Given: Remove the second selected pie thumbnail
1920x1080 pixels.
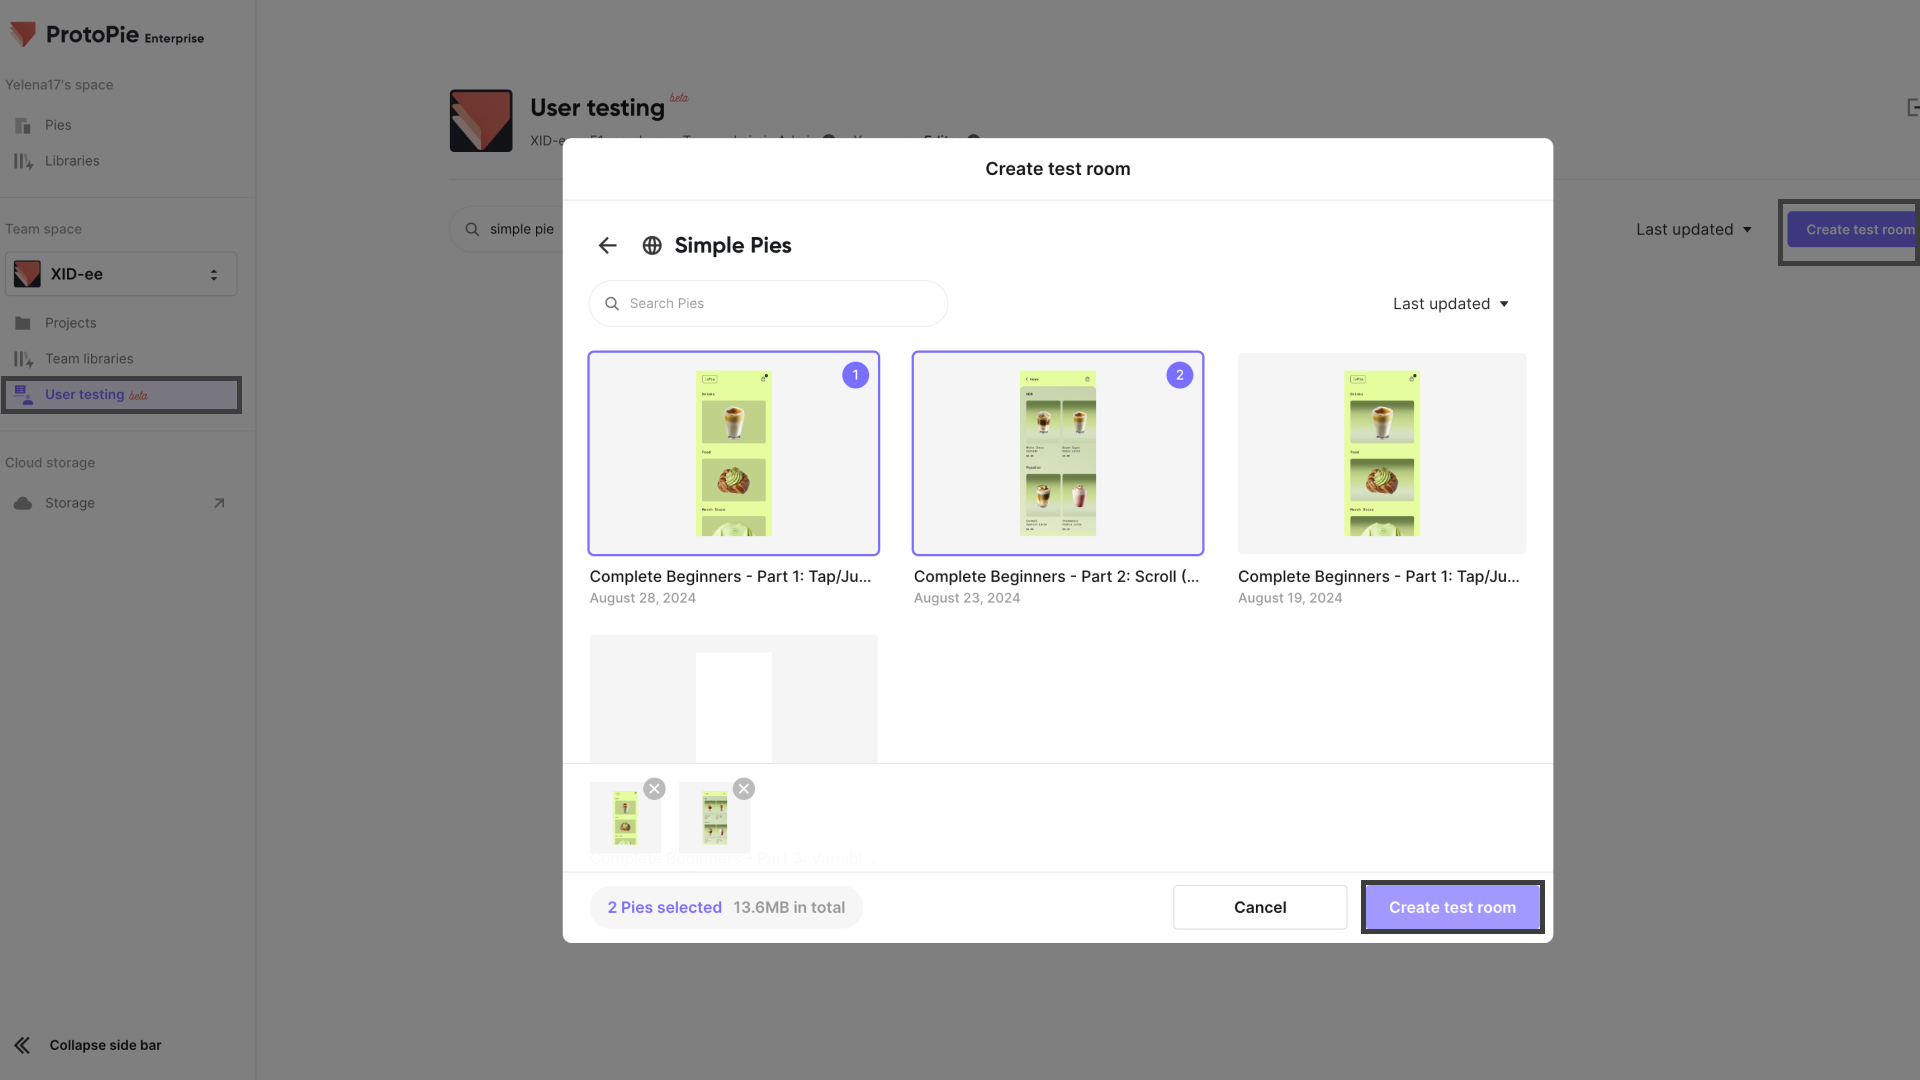Looking at the screenshot, I should [x=743, y=789].
